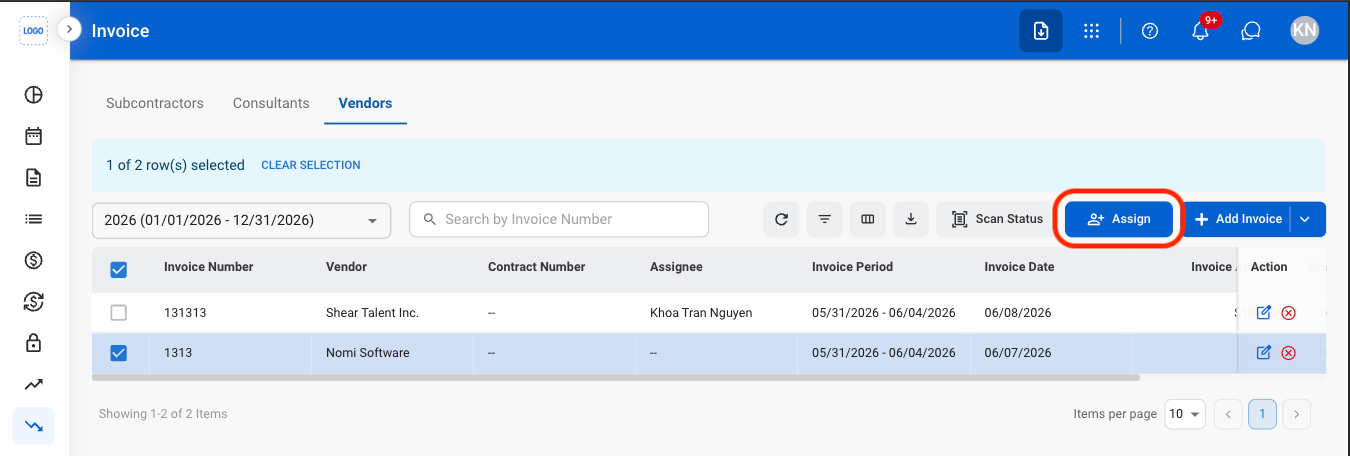Go to next page arrow
This screenshot has width=1350, height=456.
pyautogui.click(x=1297, y=414)
